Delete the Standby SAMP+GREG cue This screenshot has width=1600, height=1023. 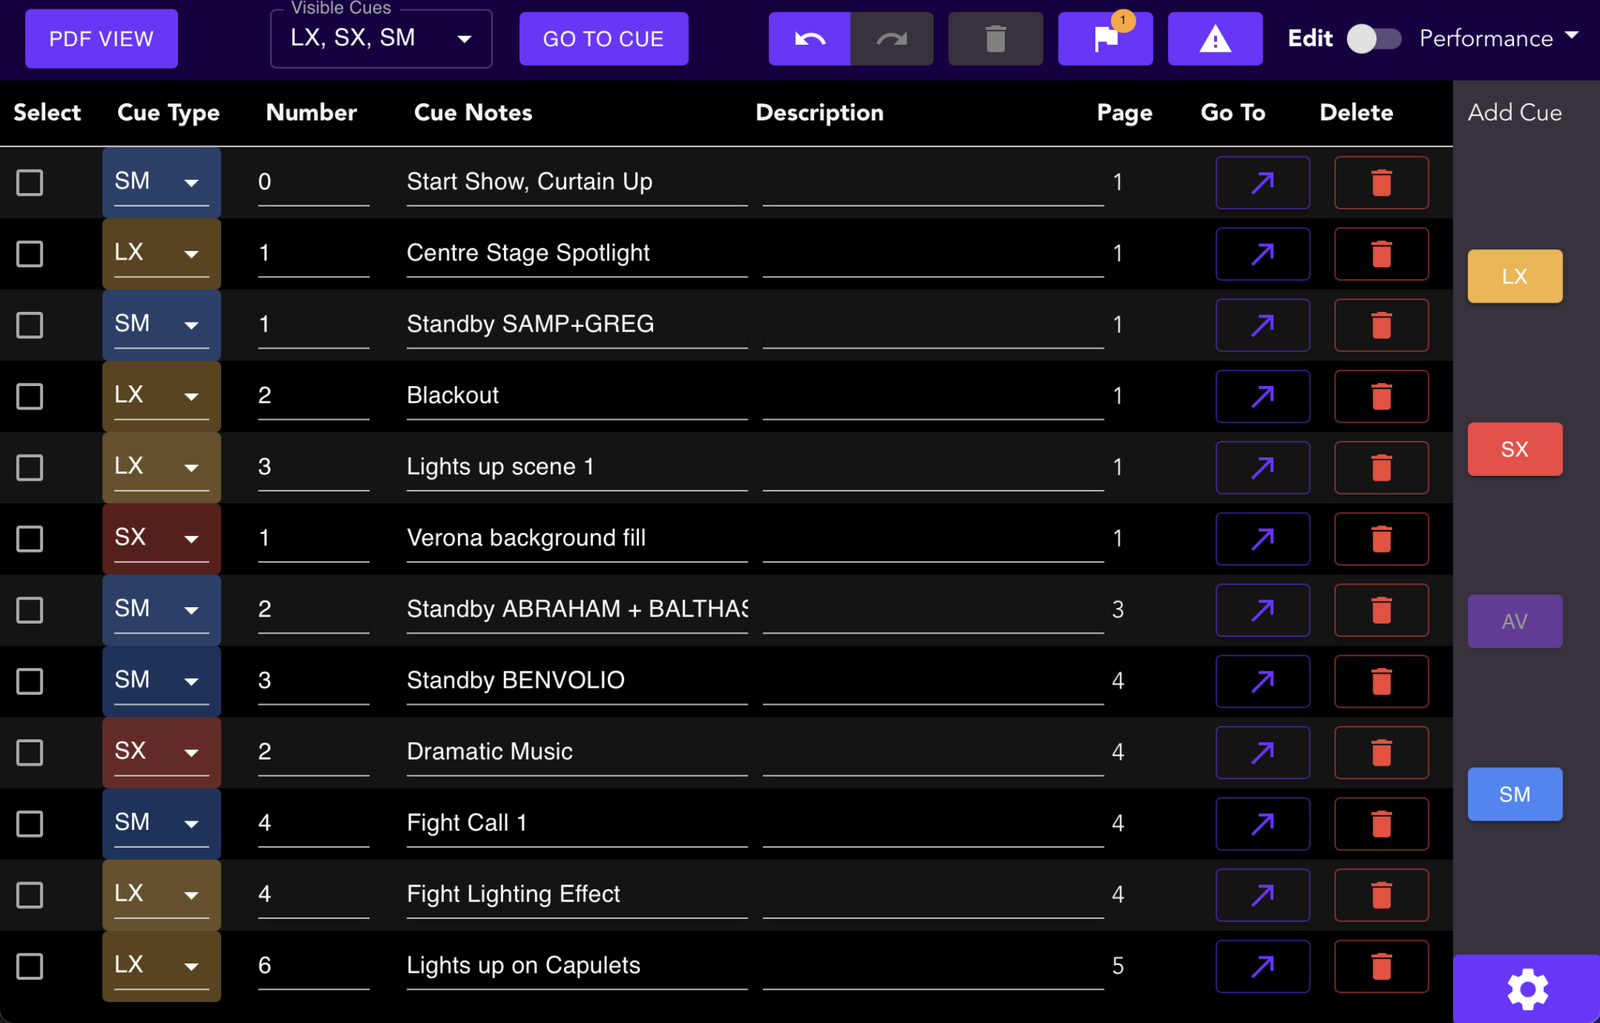pyautogui.click(x=1381, y=325)
